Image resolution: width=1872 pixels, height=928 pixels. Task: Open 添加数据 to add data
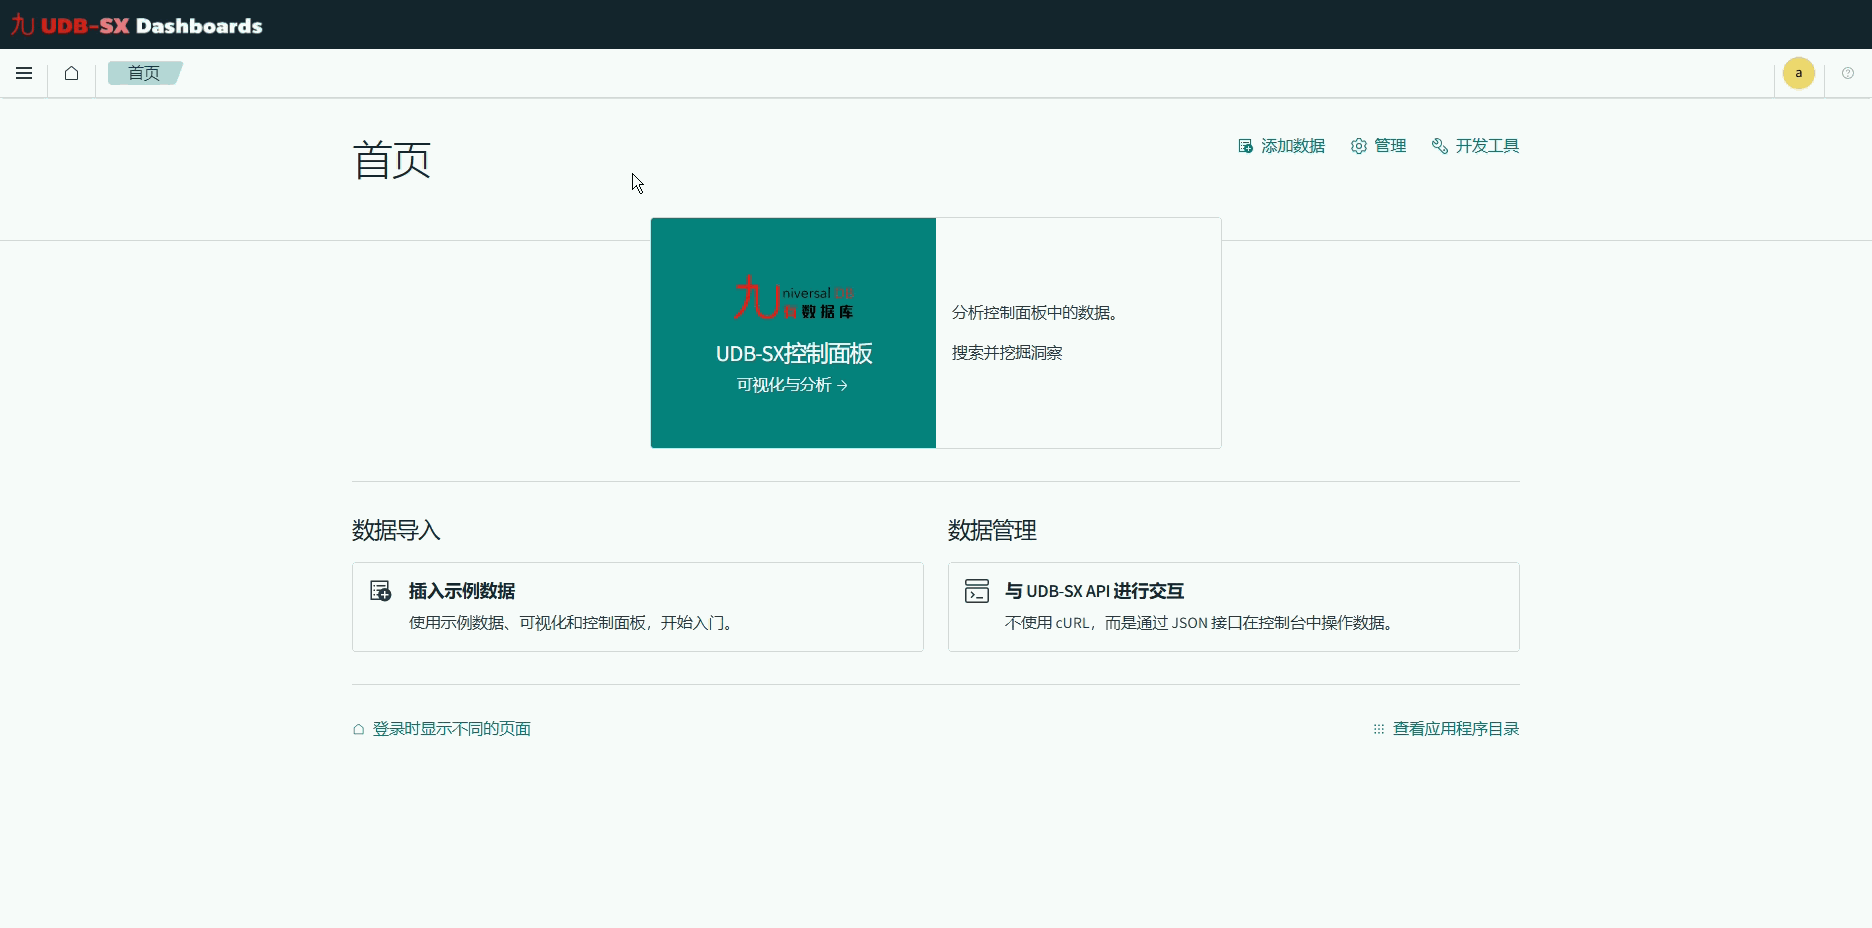[x=1281, y=146]
